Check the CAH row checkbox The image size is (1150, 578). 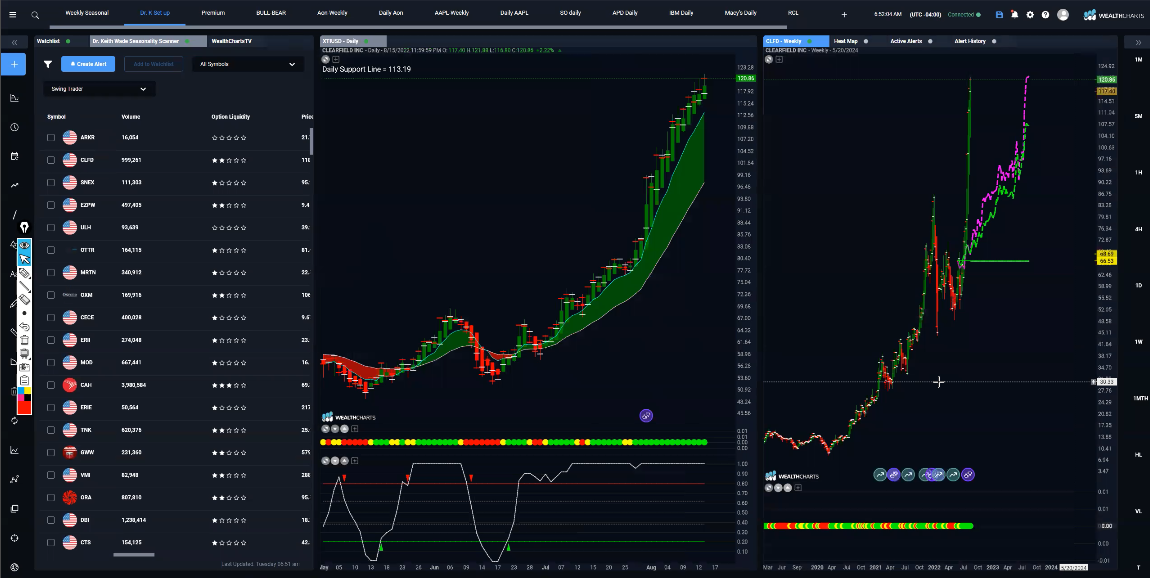[x=51, y=385]
